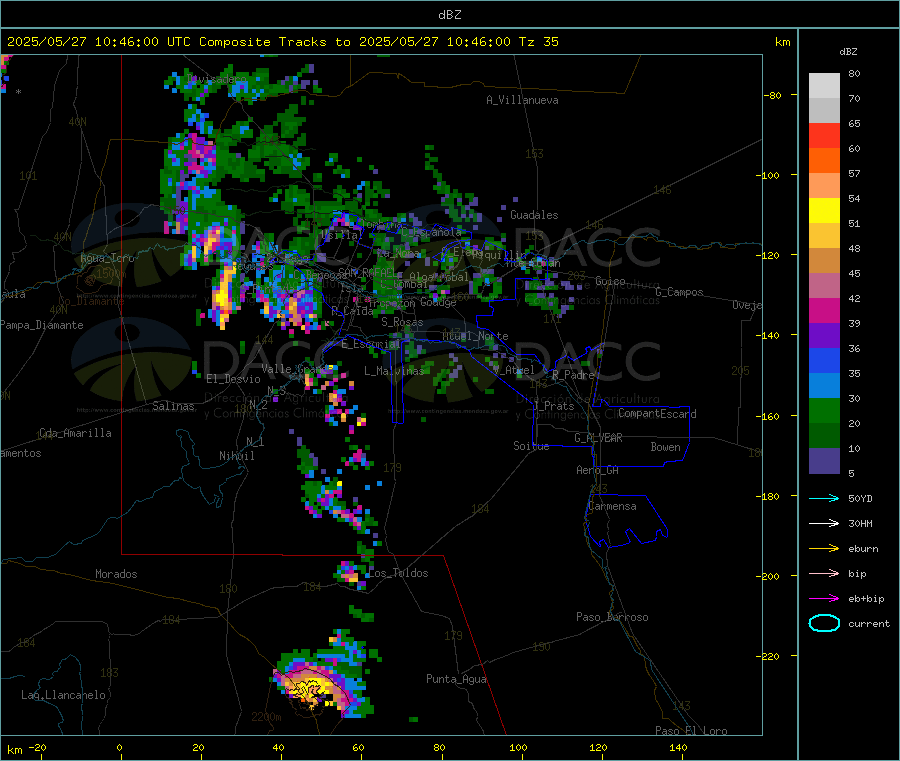900x761 pixels.
Task: Click the Guadales location label
Action: [534, 215]
